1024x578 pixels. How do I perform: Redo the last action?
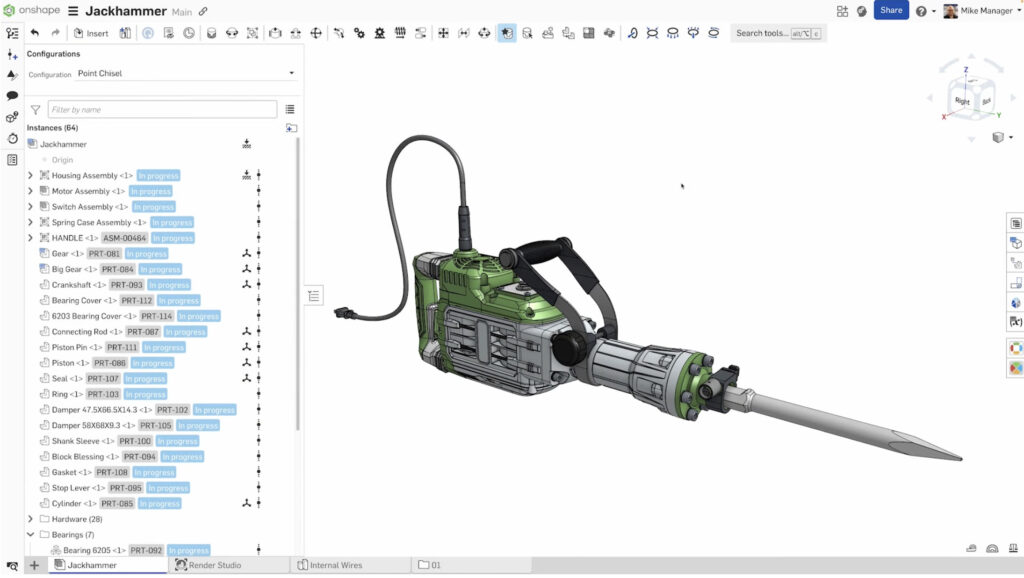(57, 33)
